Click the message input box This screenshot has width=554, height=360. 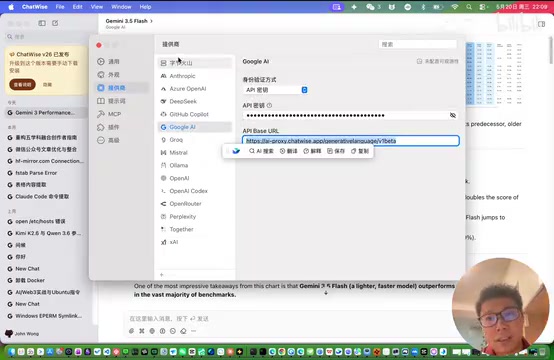(x=288, y=319)
